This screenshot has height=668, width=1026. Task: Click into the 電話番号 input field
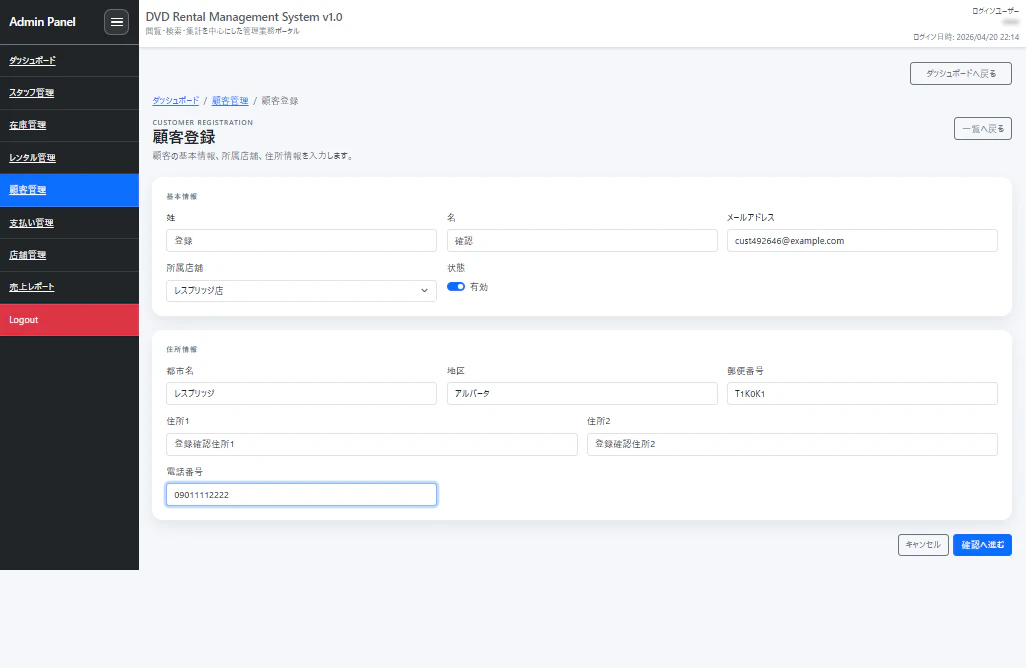click(x=301, y=495)
